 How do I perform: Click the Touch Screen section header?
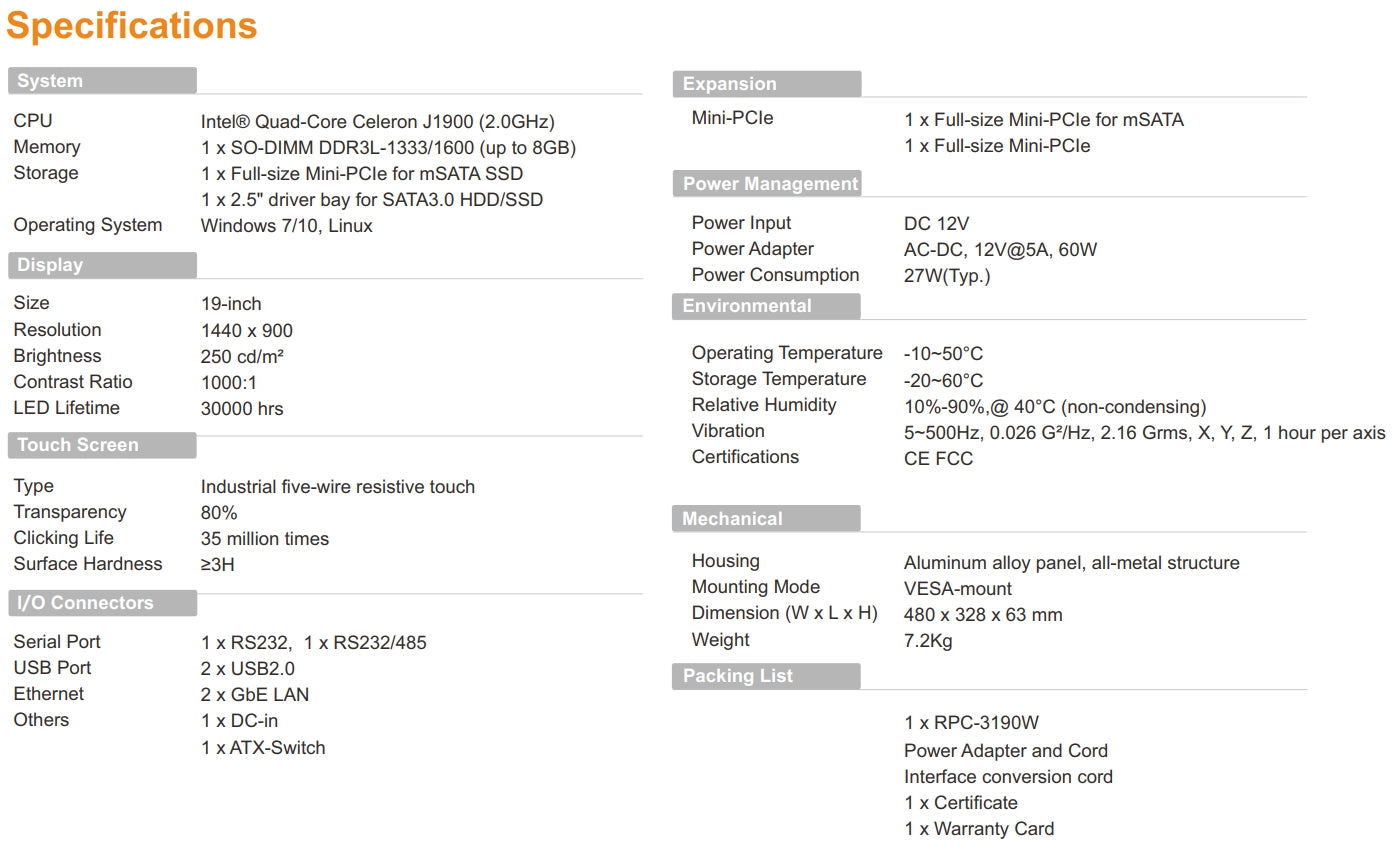coord(78,445)
